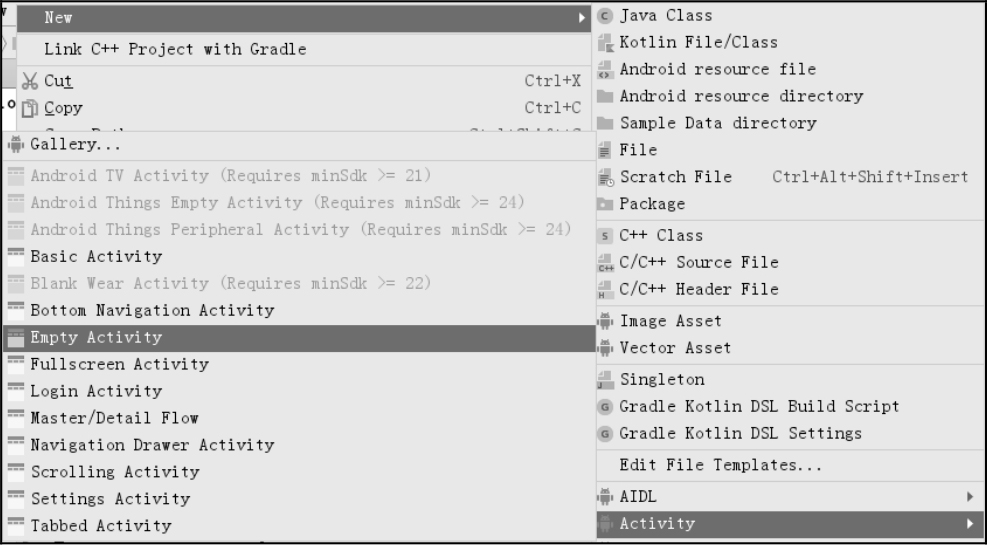The width and height of the screenshot is (987, 545).
Task: Select Link C++ Project with Gradle
Action: 175,49
